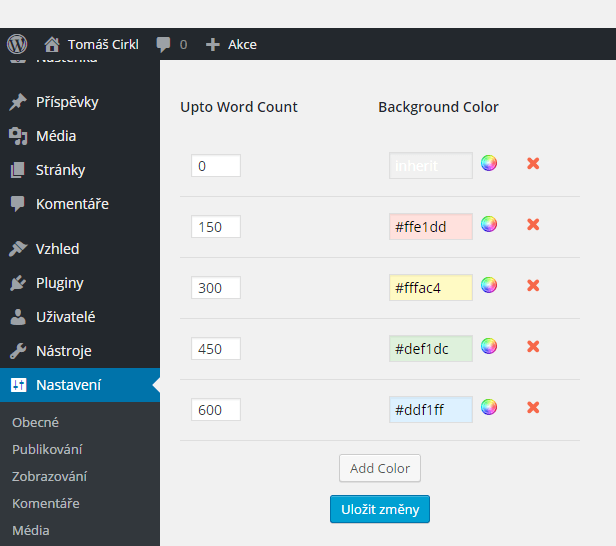Image resolution: width=616 pixels, height=546 pixels.
Task: Open the home icon for Tomáš Cirkl
Action: click(x=51, y=44)
